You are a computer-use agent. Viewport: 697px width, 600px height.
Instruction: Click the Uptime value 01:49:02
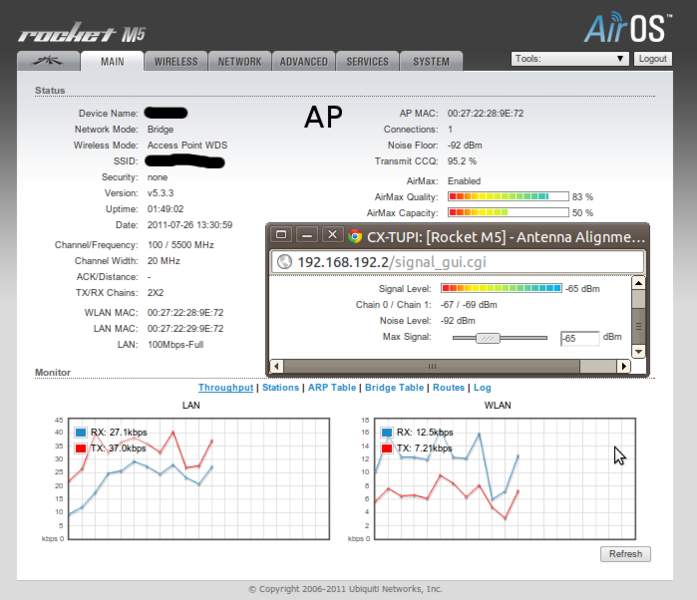(165, 209)
